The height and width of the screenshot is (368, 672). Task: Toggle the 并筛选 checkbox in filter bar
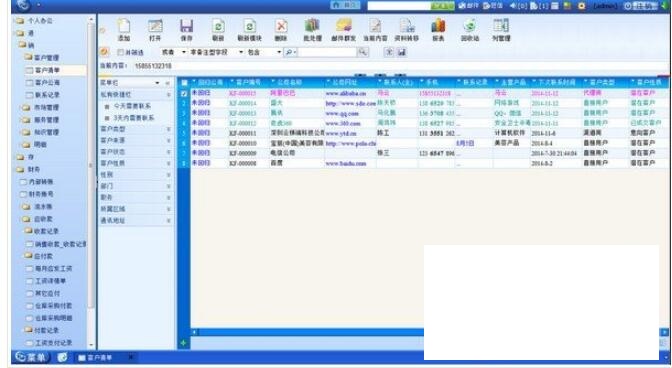(x=120, y=52)
